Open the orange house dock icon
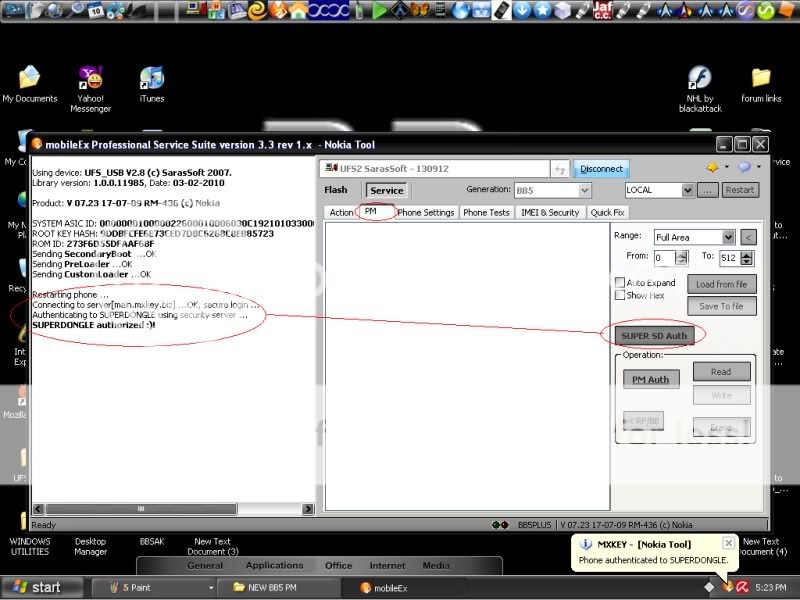This screenshot has height=600, width=800. (298, 10)
